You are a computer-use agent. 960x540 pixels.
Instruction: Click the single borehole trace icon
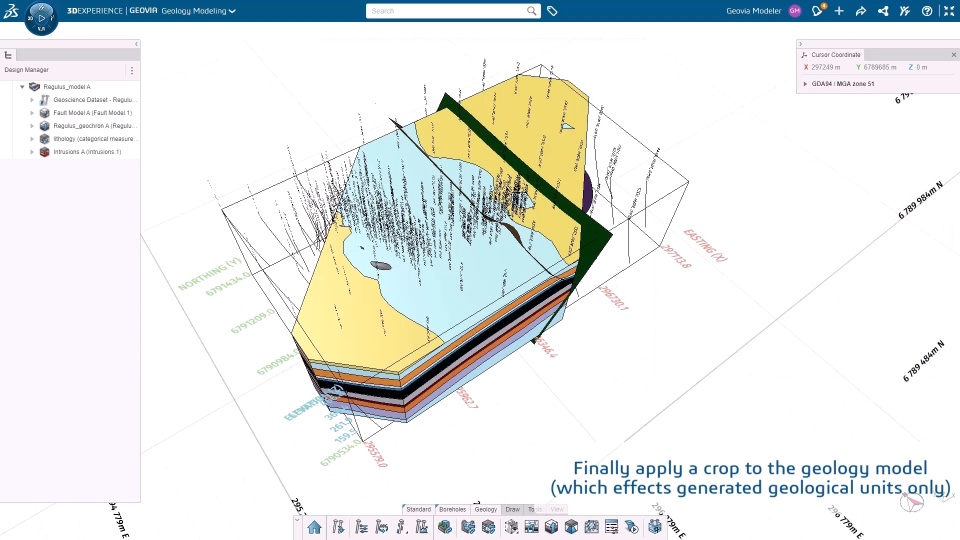tap(401, 527)
